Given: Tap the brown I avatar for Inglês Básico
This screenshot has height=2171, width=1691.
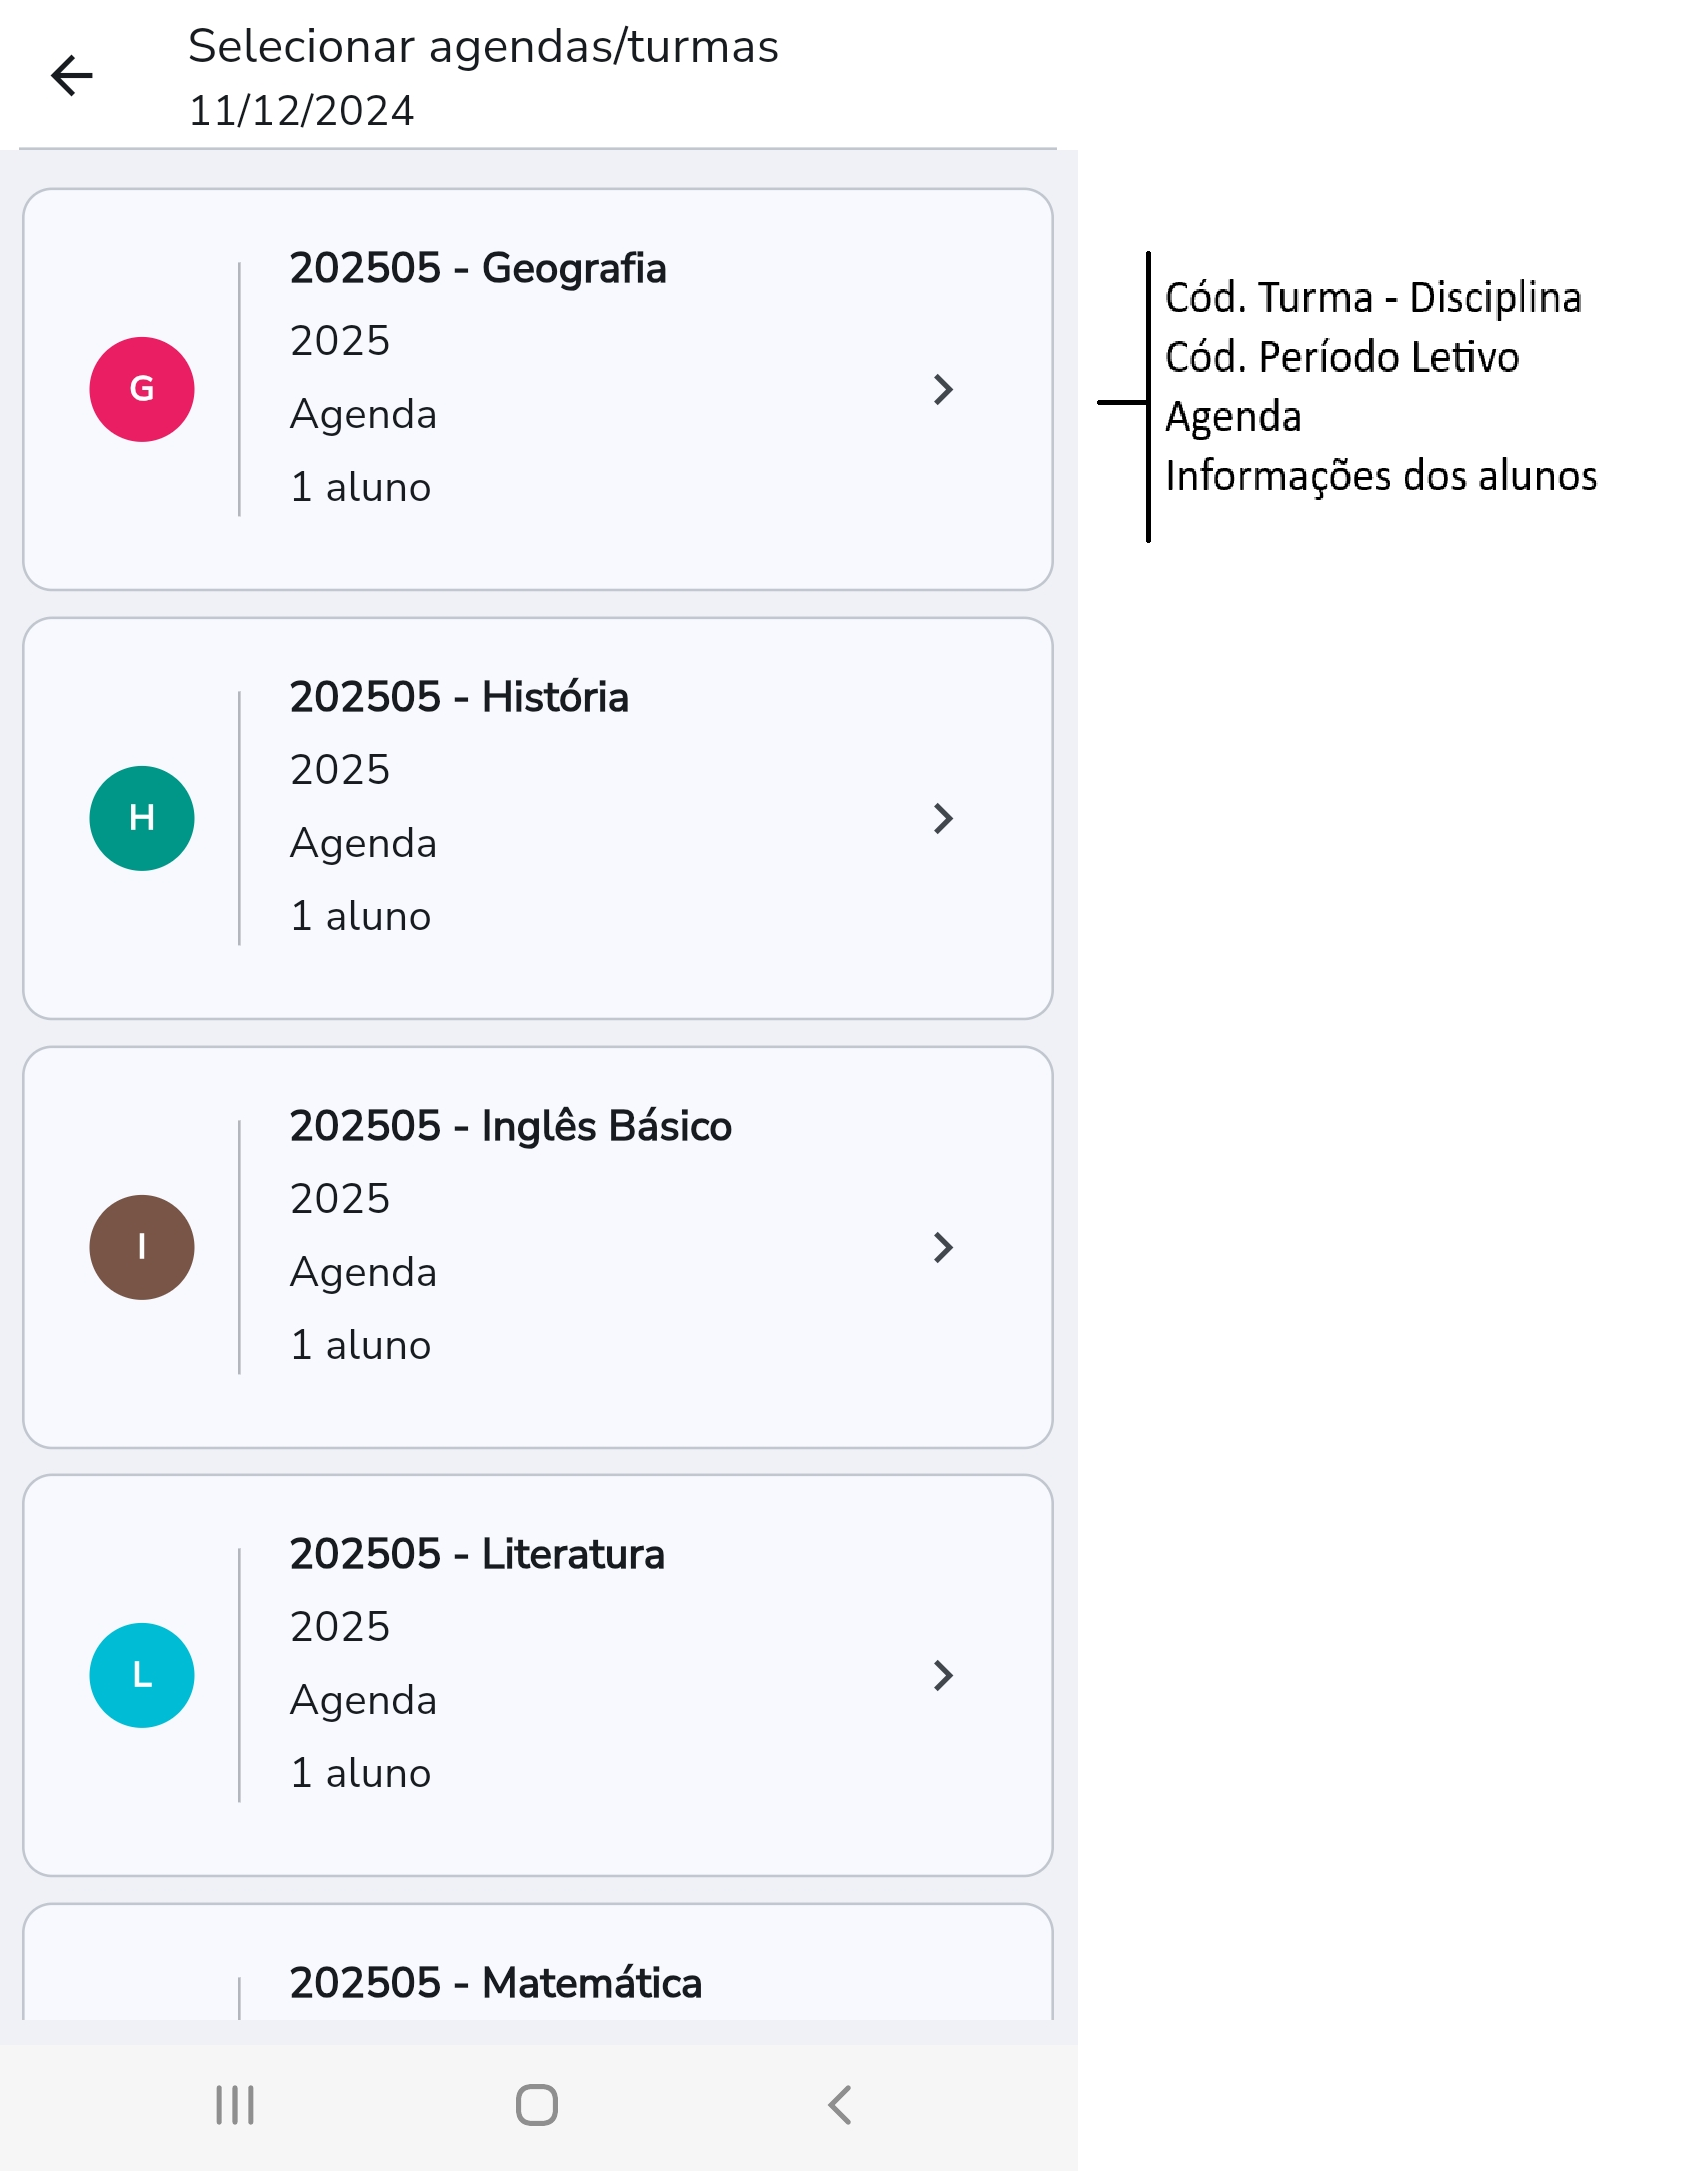Looking at the screenshot, I should click(142, 1247).
